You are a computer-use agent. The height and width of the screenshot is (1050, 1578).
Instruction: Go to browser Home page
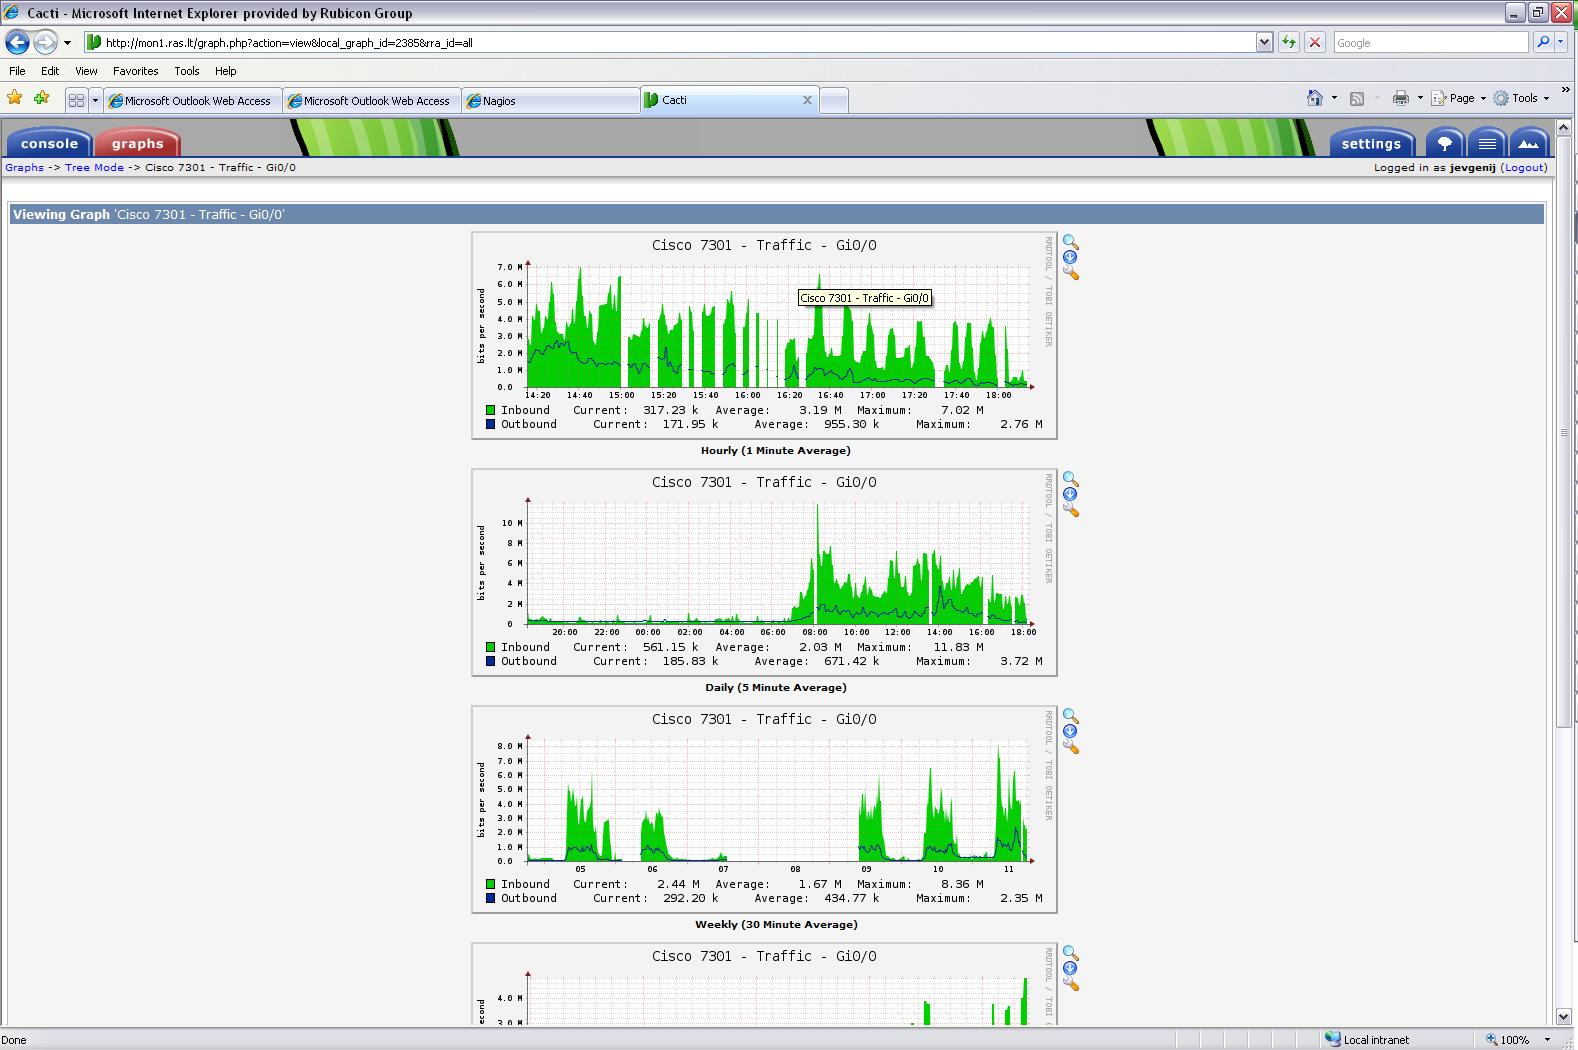click(1315, 98)
